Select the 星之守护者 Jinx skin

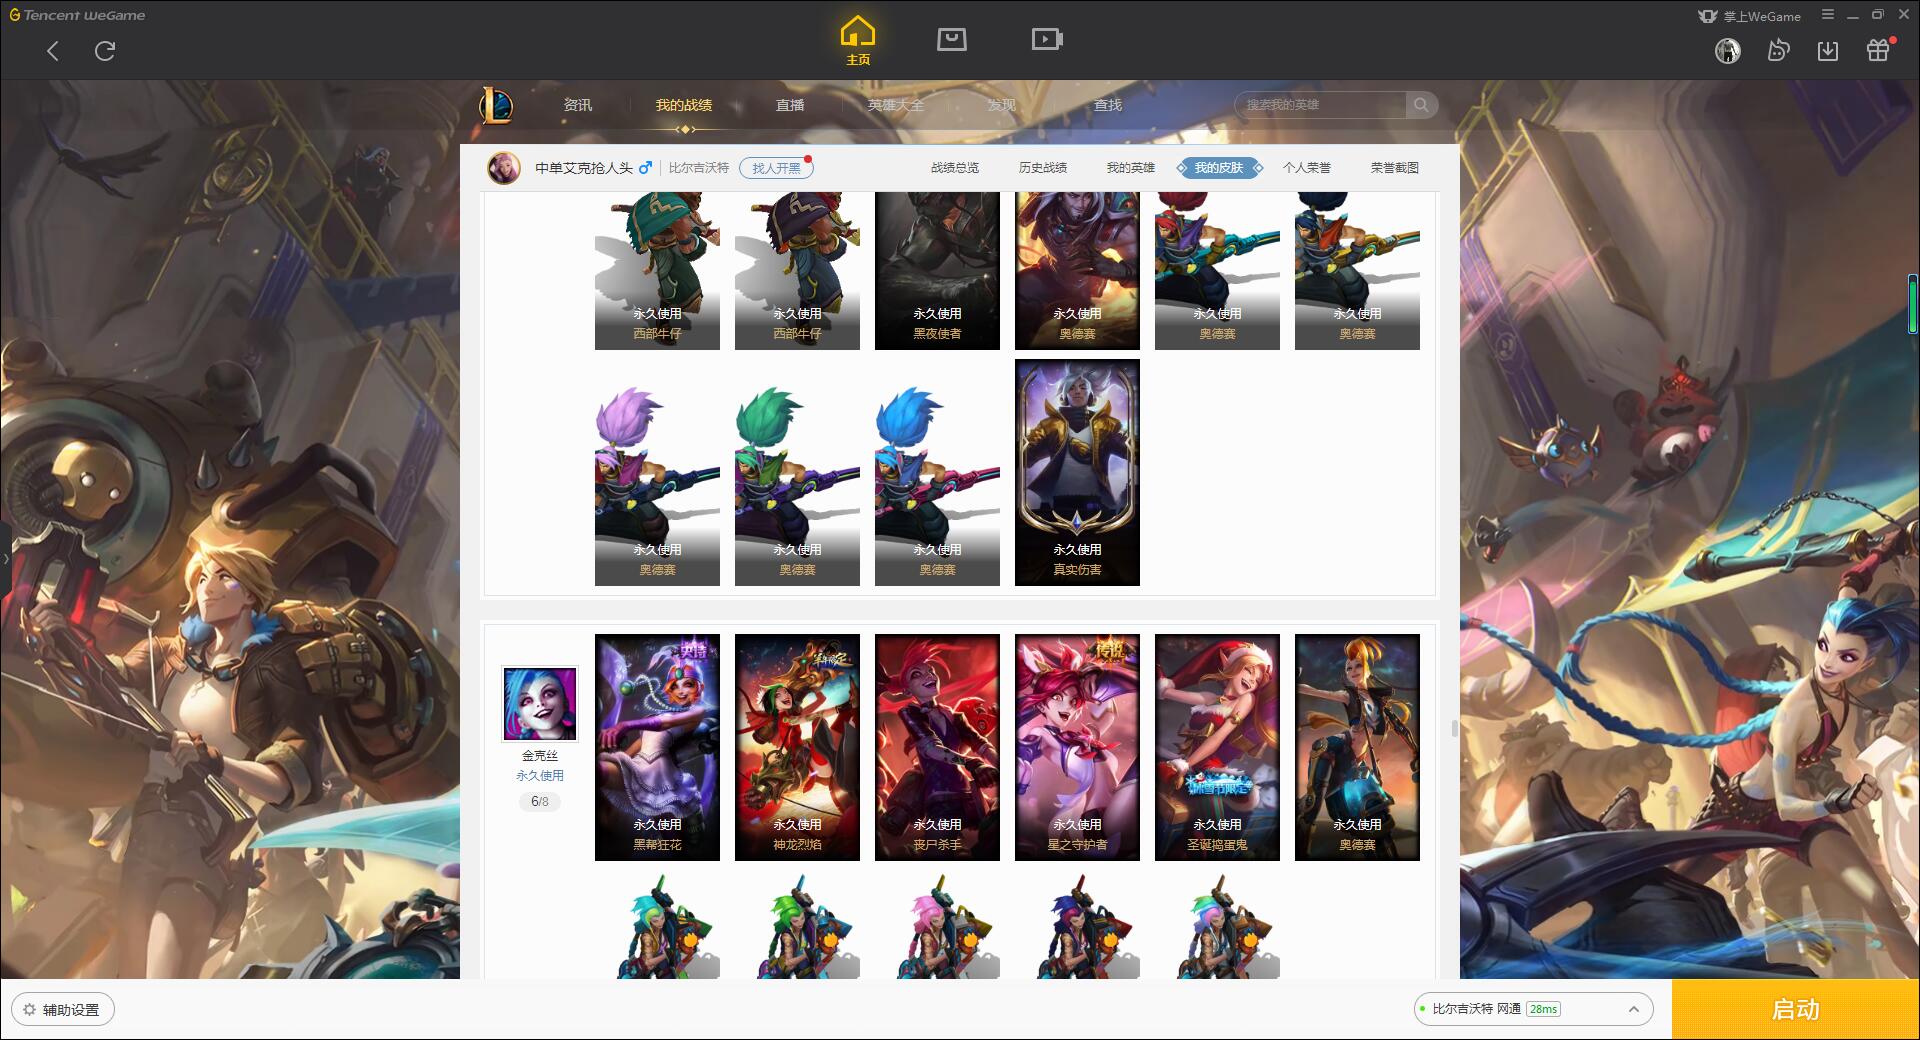click(1077, 747)
